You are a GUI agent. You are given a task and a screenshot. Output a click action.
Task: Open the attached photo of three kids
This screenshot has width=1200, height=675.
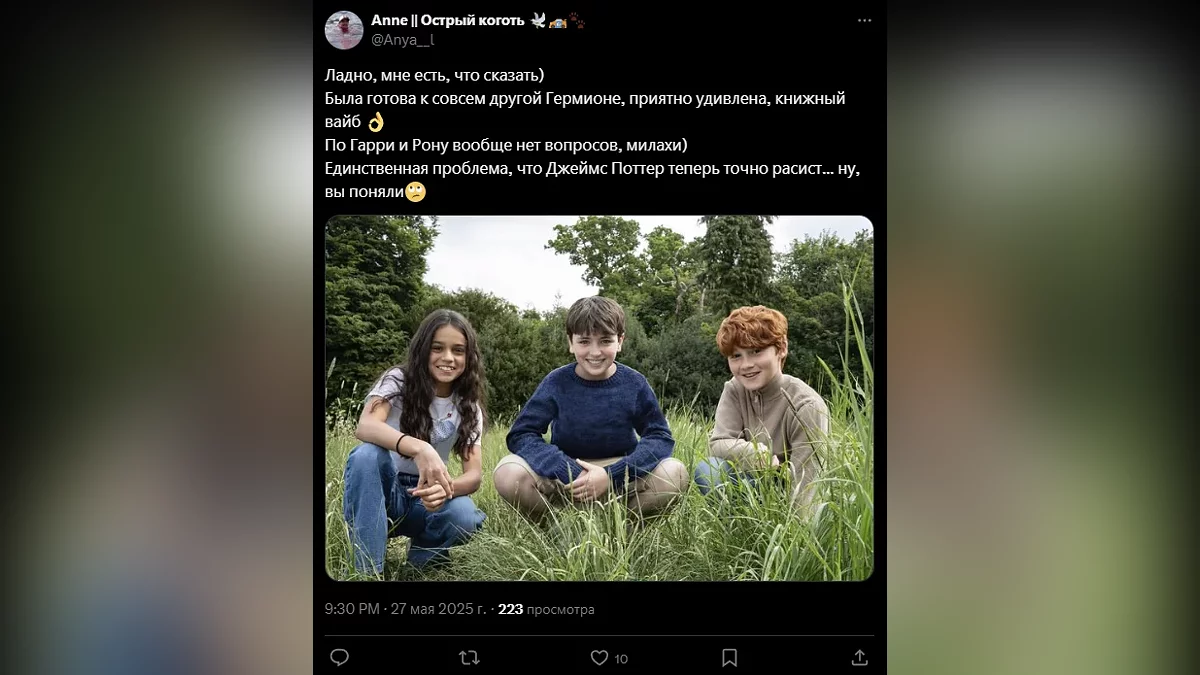click(x=599, y=397)
